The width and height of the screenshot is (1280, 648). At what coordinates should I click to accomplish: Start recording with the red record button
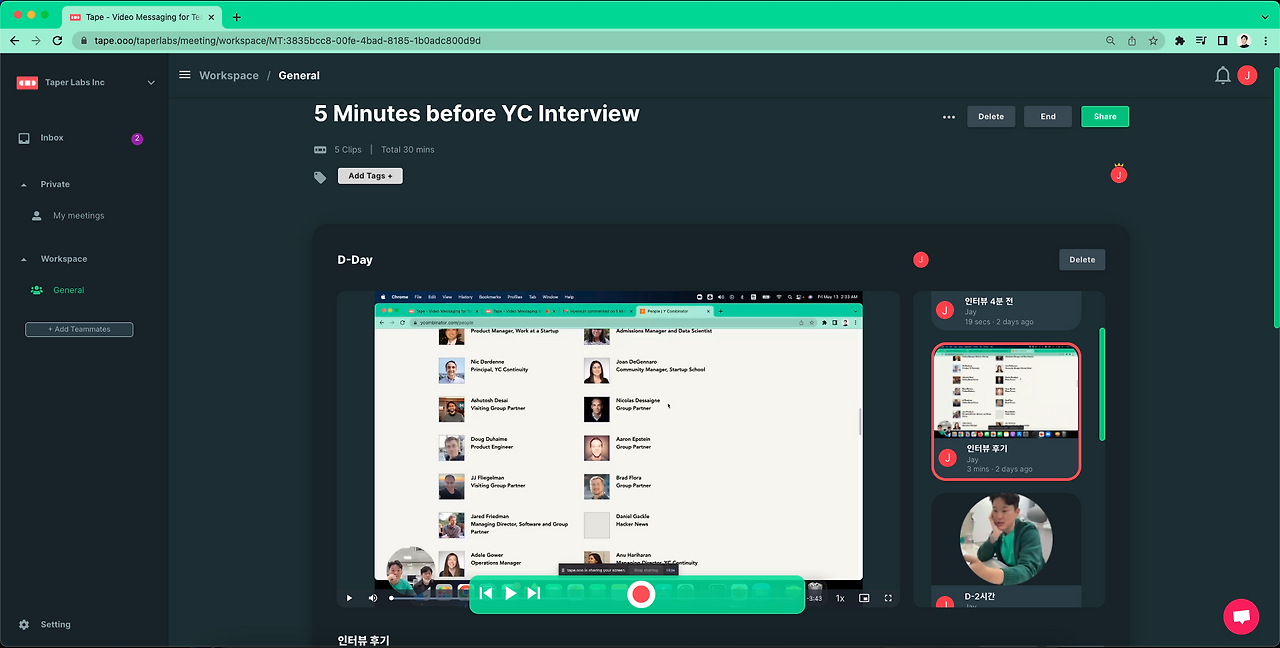point(641,595)
